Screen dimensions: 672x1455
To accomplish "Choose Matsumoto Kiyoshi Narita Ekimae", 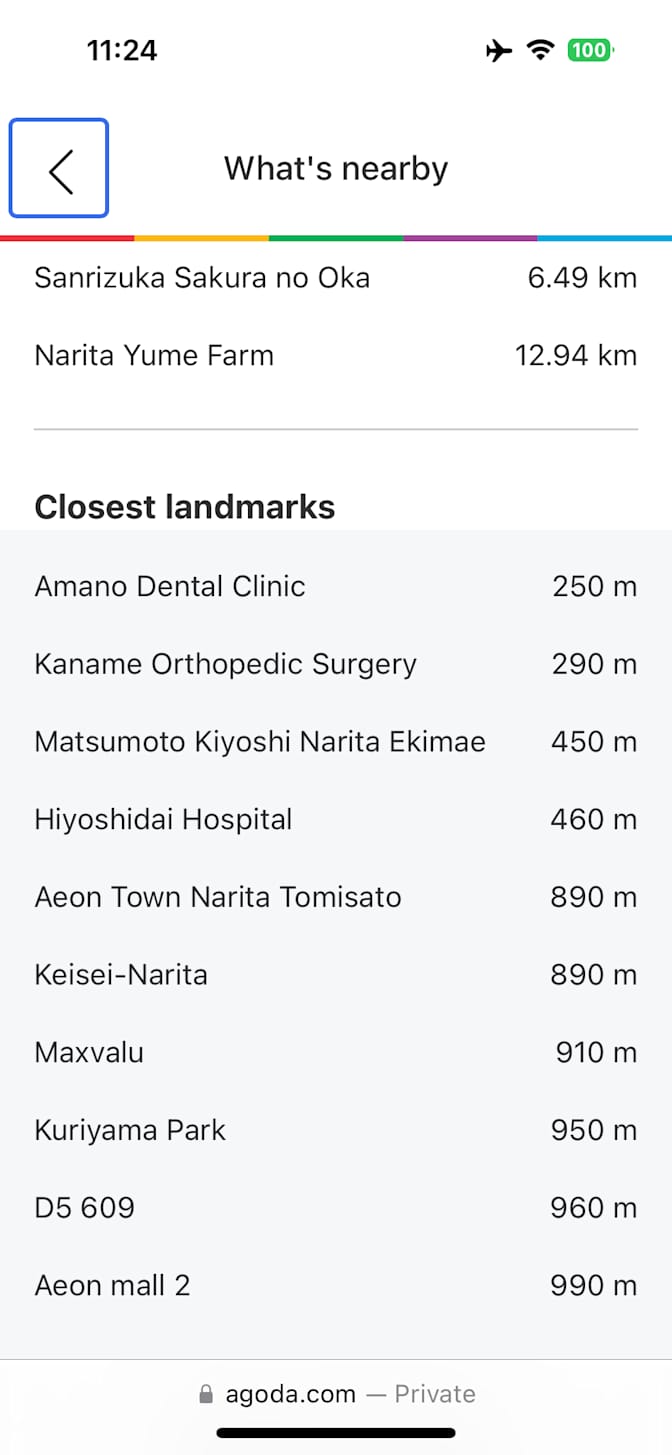I will click(260, 742).
